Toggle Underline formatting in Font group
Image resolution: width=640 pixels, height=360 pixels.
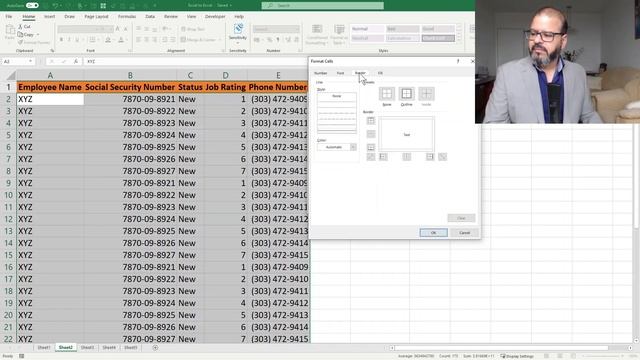pos(77,40)
